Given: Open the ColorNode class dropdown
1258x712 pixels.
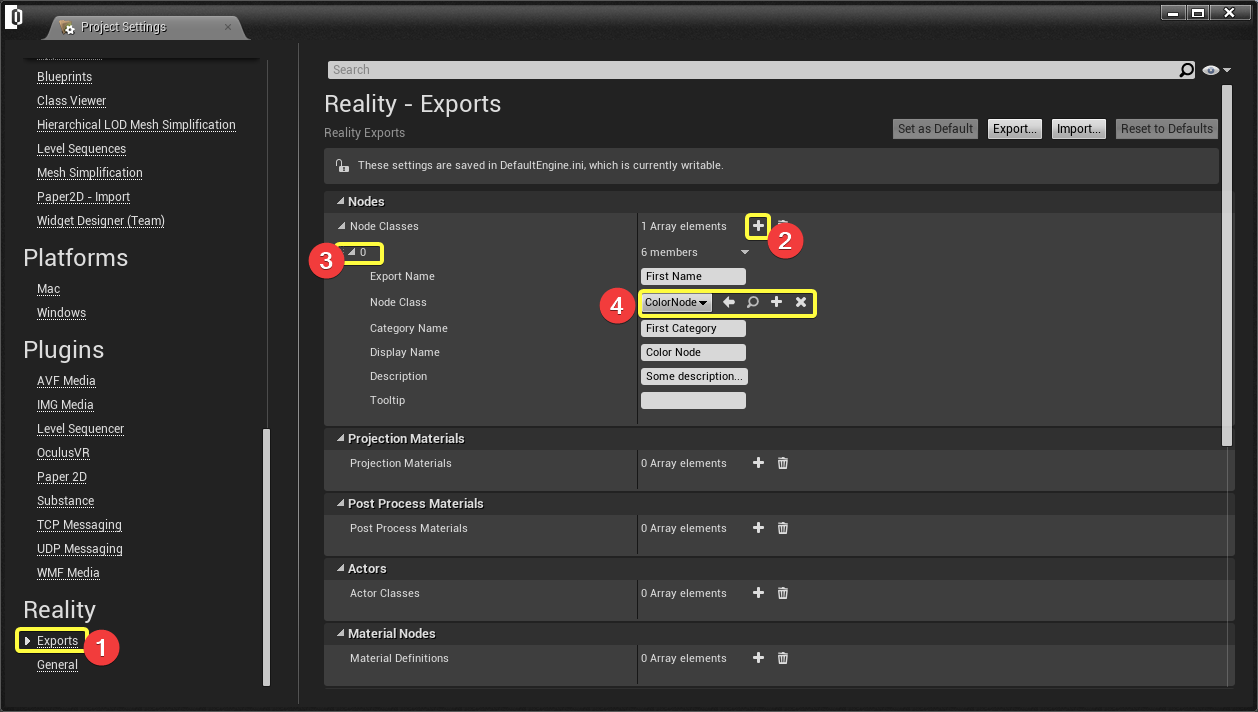Looking at the screenshot, I should pos(676,302).
